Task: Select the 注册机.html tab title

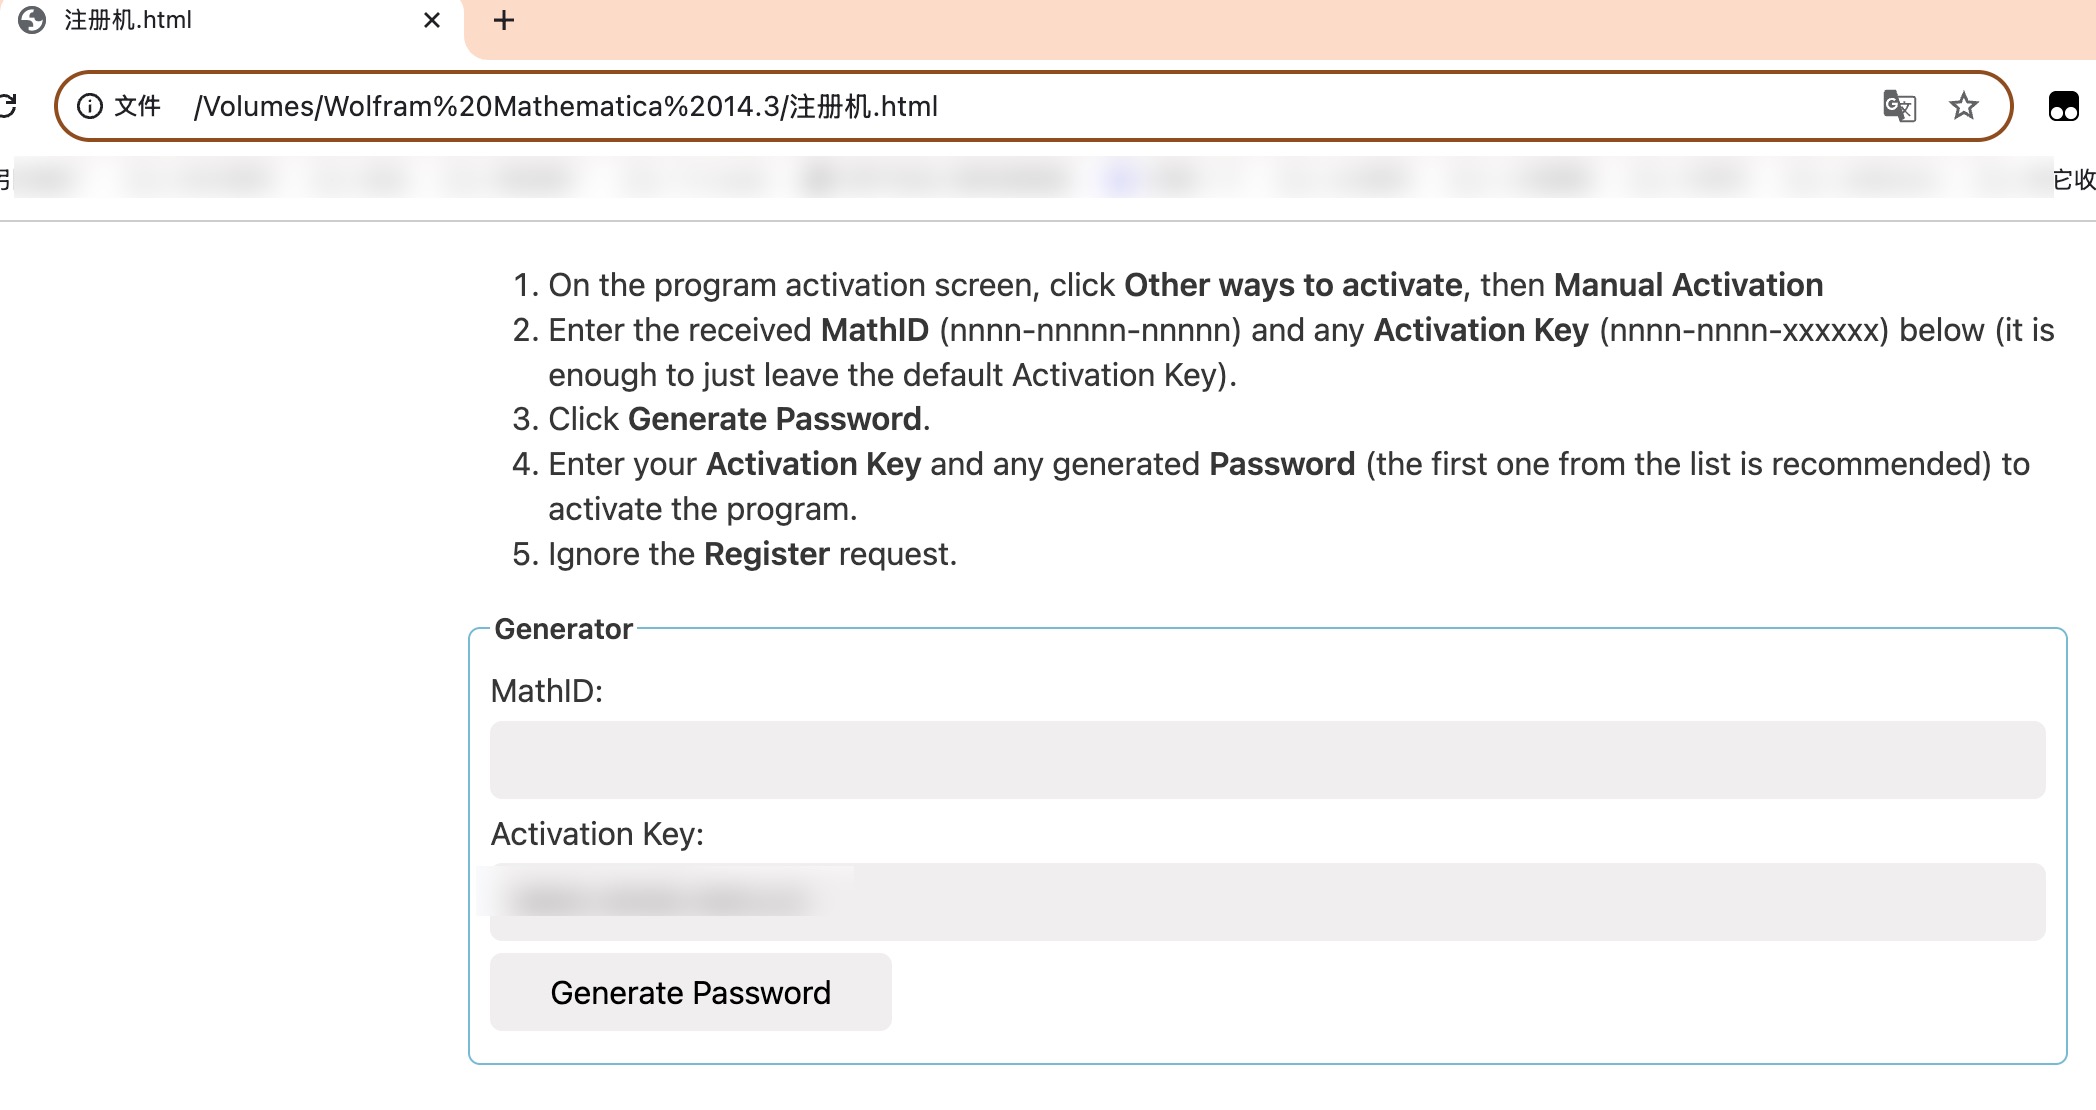Action: [x=128, y=20]
